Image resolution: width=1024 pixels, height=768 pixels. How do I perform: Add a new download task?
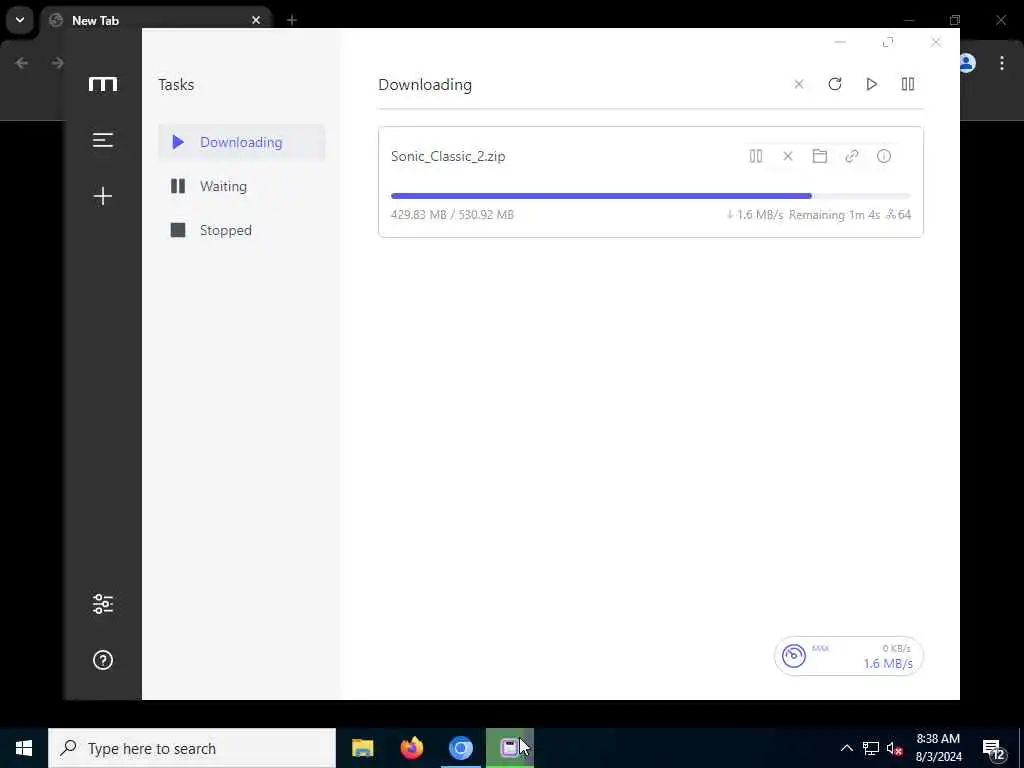coord(103,196)
